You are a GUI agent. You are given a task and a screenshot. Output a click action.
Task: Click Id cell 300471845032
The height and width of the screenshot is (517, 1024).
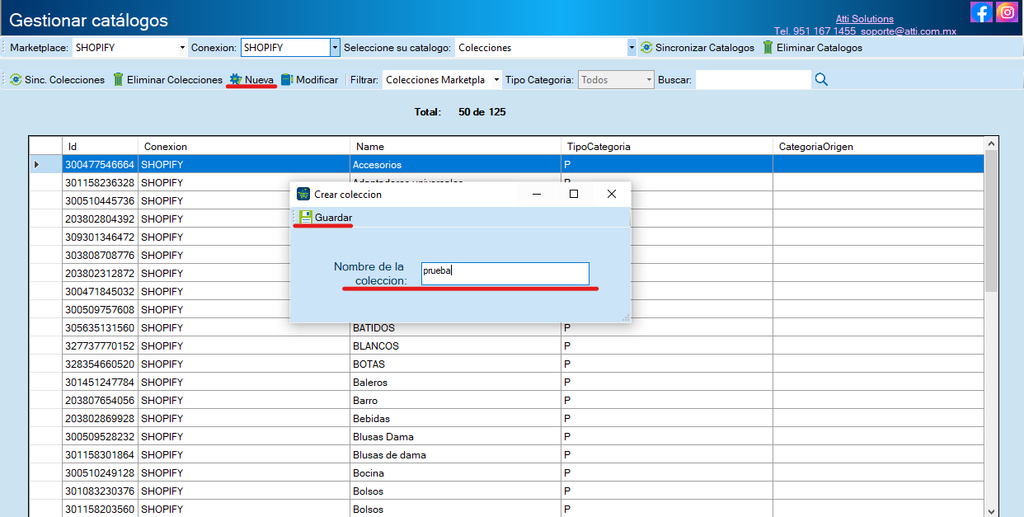(100, 291)
